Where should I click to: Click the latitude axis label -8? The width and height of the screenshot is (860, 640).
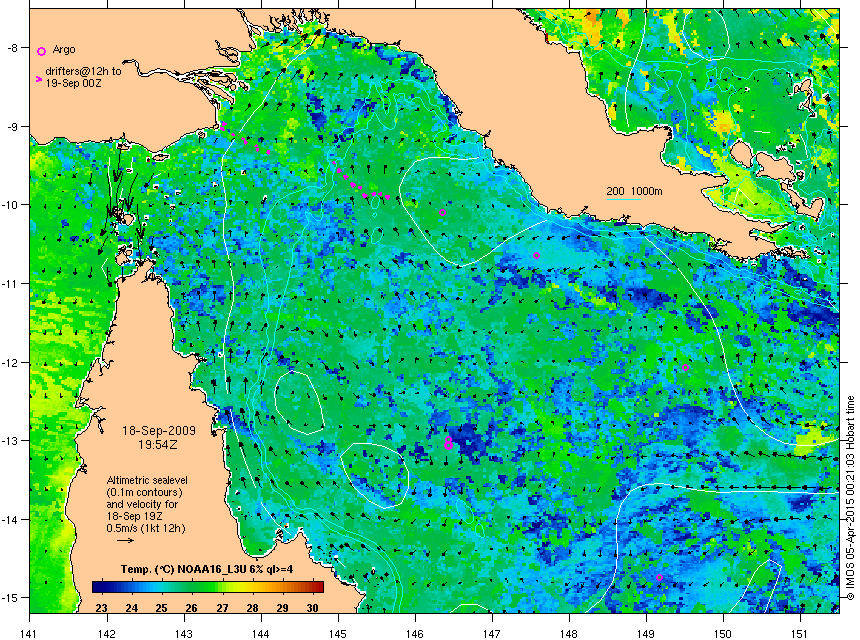pos(12,48)
